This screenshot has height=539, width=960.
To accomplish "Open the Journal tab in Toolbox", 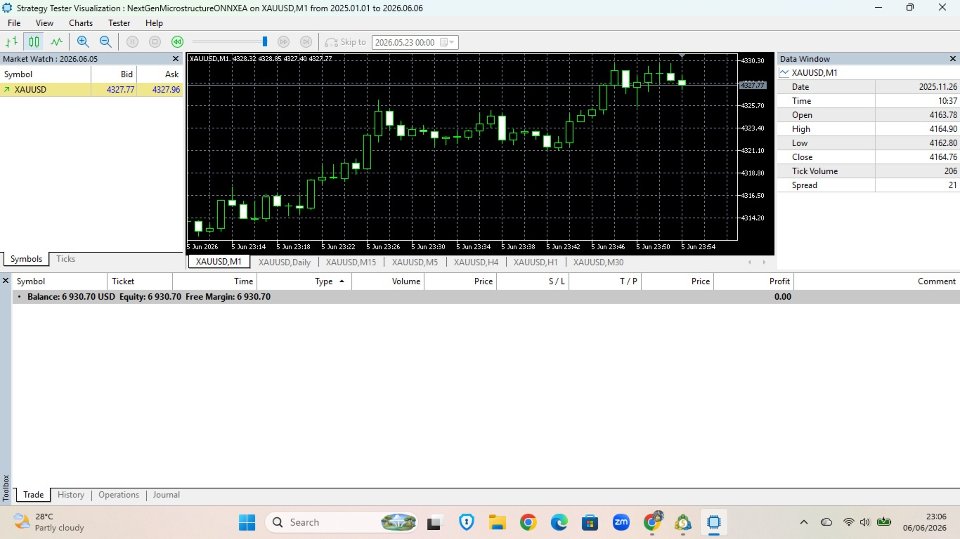I will (x=166, y=495).
